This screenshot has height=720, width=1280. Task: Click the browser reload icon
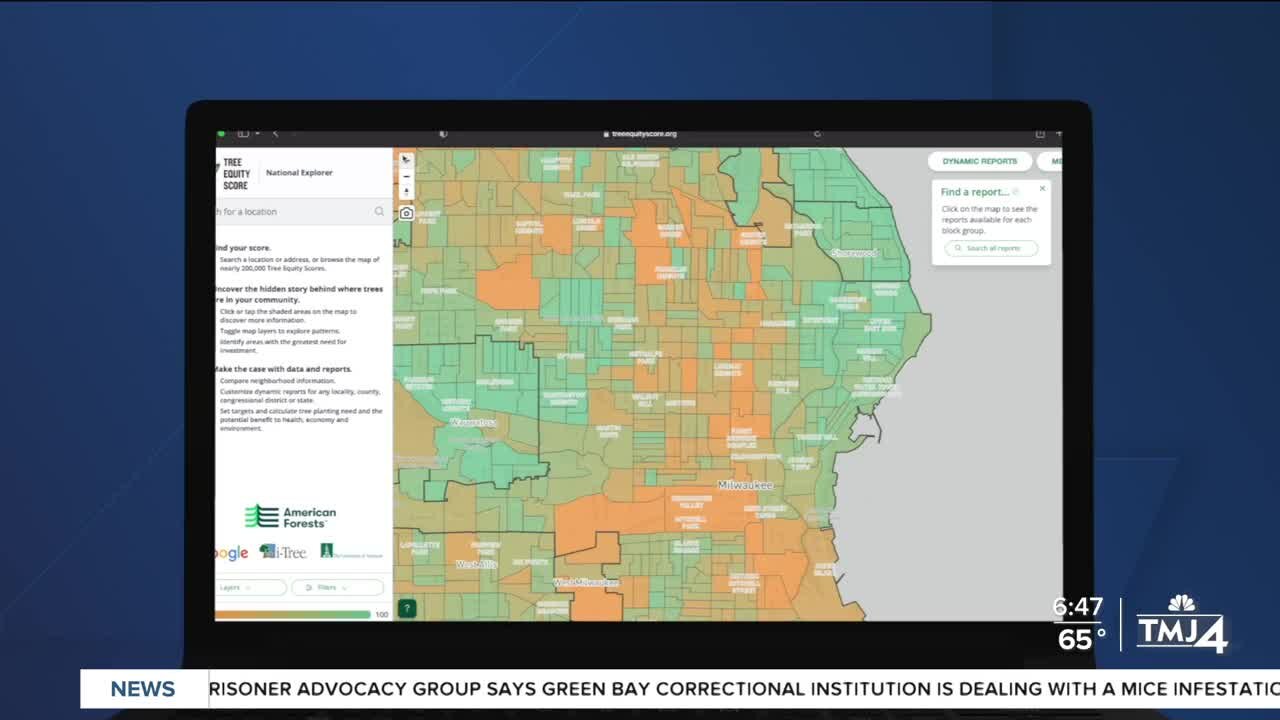pos(817,133)
